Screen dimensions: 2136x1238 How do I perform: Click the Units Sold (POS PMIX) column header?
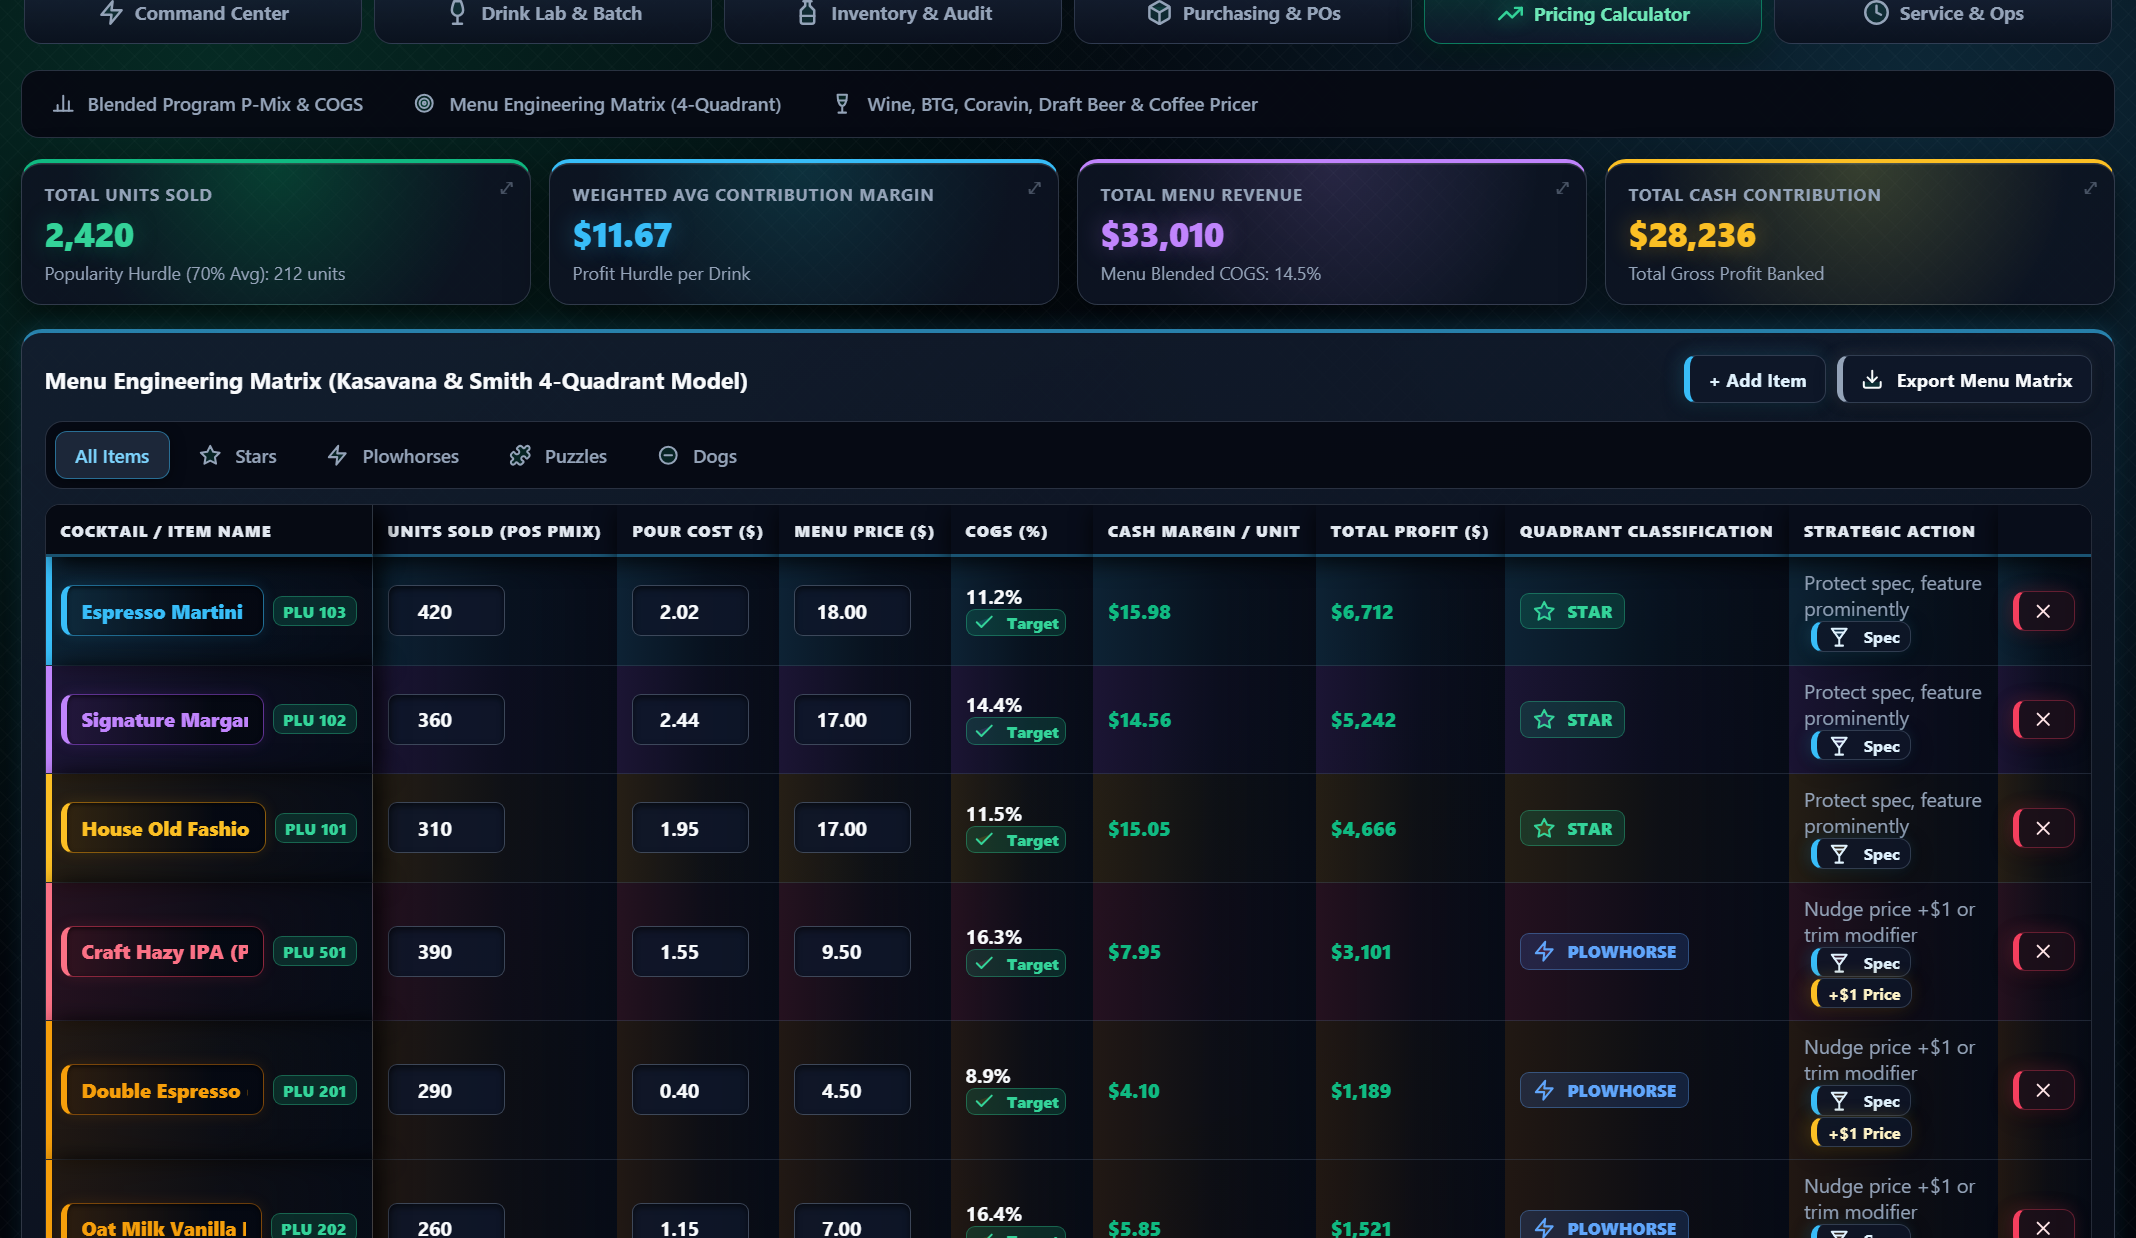pyautogui.click(x=494, y=531)
